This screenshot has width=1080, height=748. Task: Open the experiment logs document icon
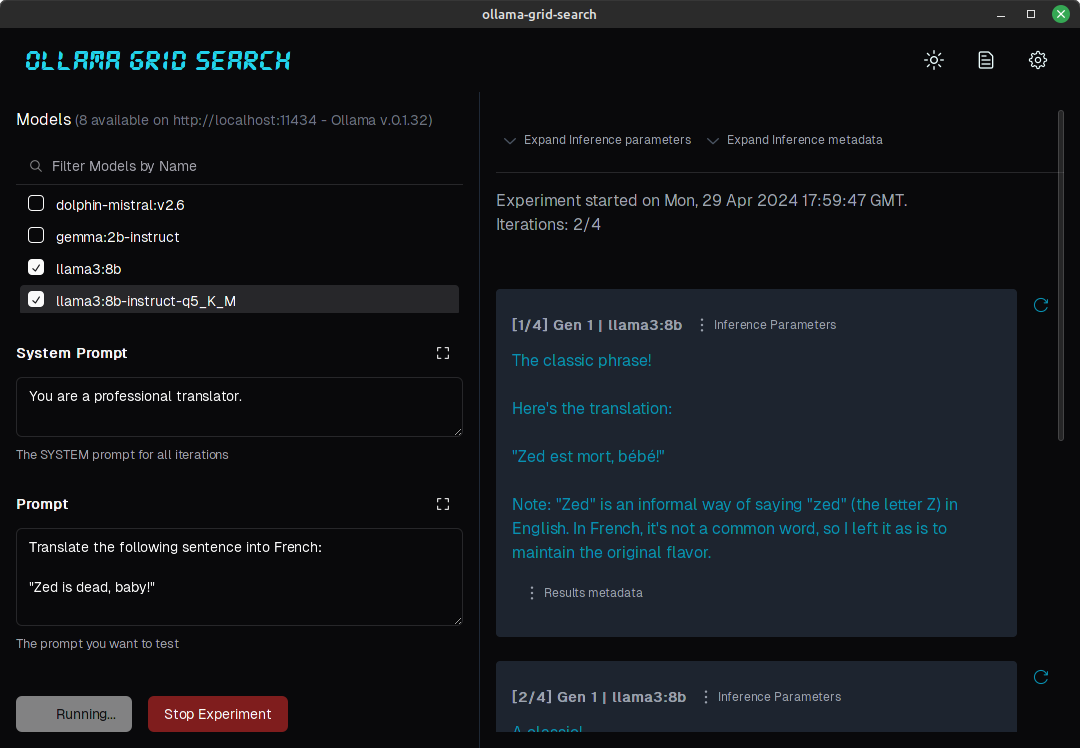tap(986, 60)
